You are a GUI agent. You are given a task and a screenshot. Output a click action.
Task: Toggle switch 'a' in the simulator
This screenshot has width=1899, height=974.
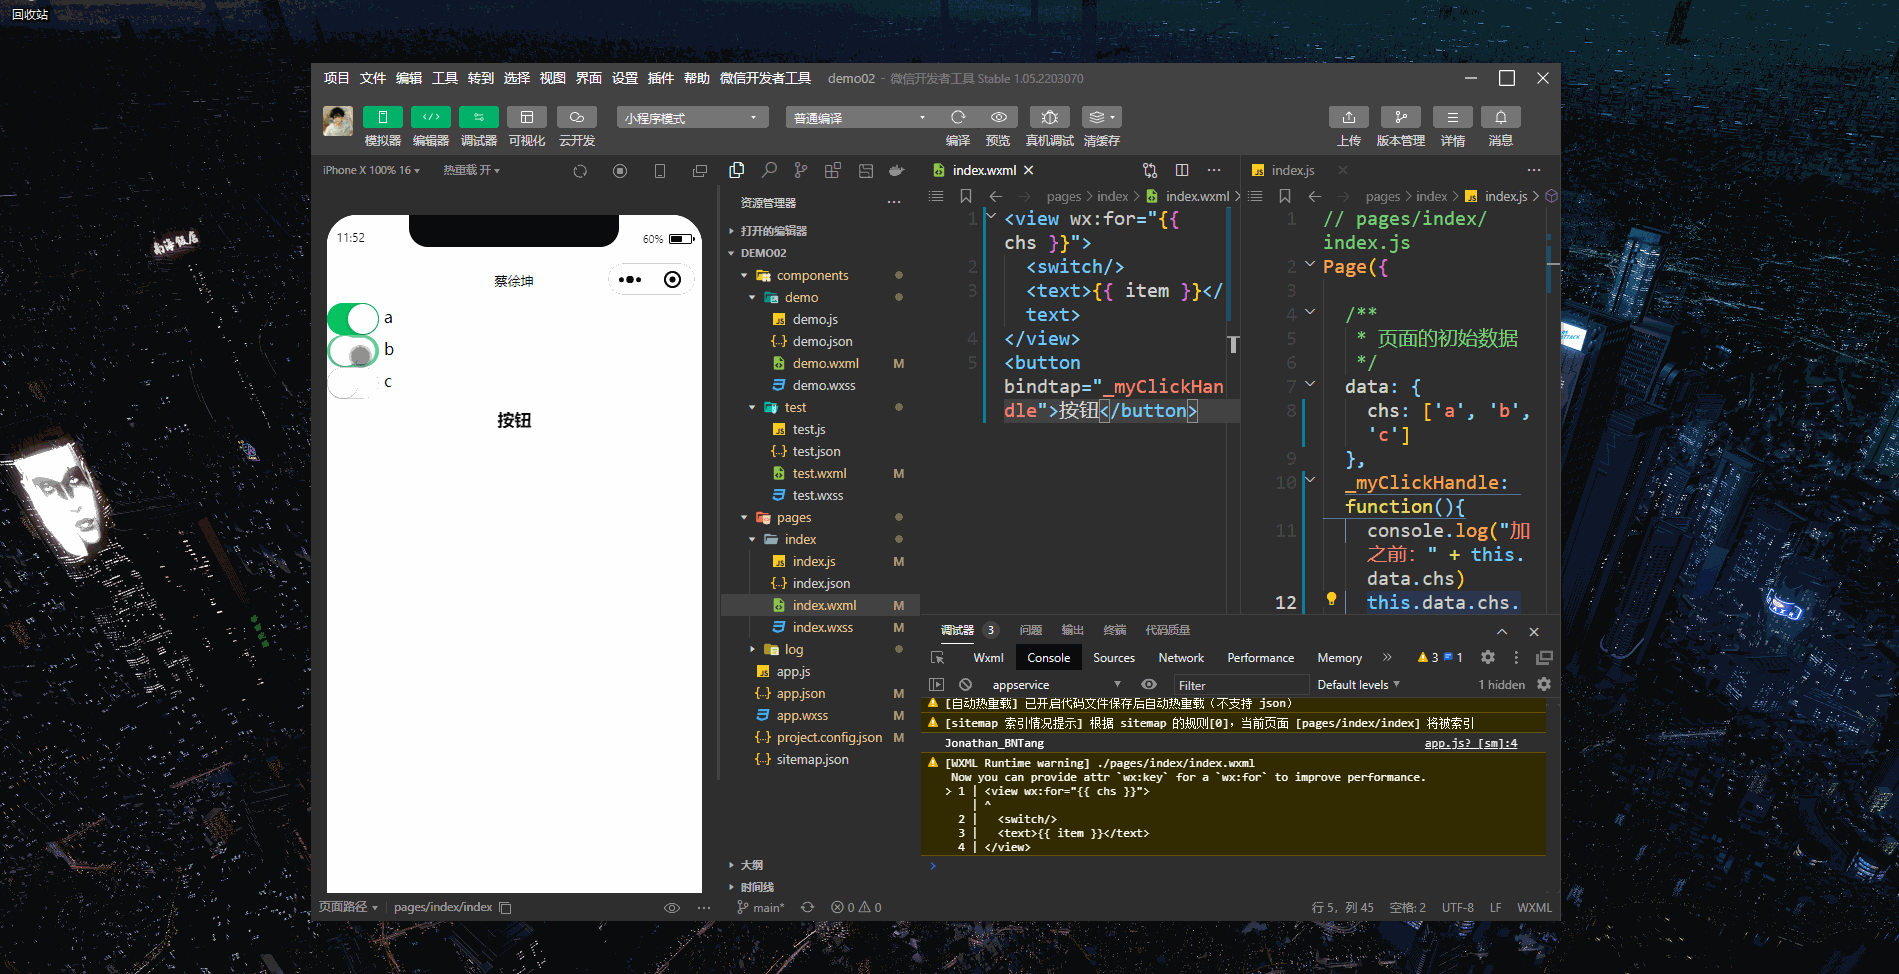353,319
